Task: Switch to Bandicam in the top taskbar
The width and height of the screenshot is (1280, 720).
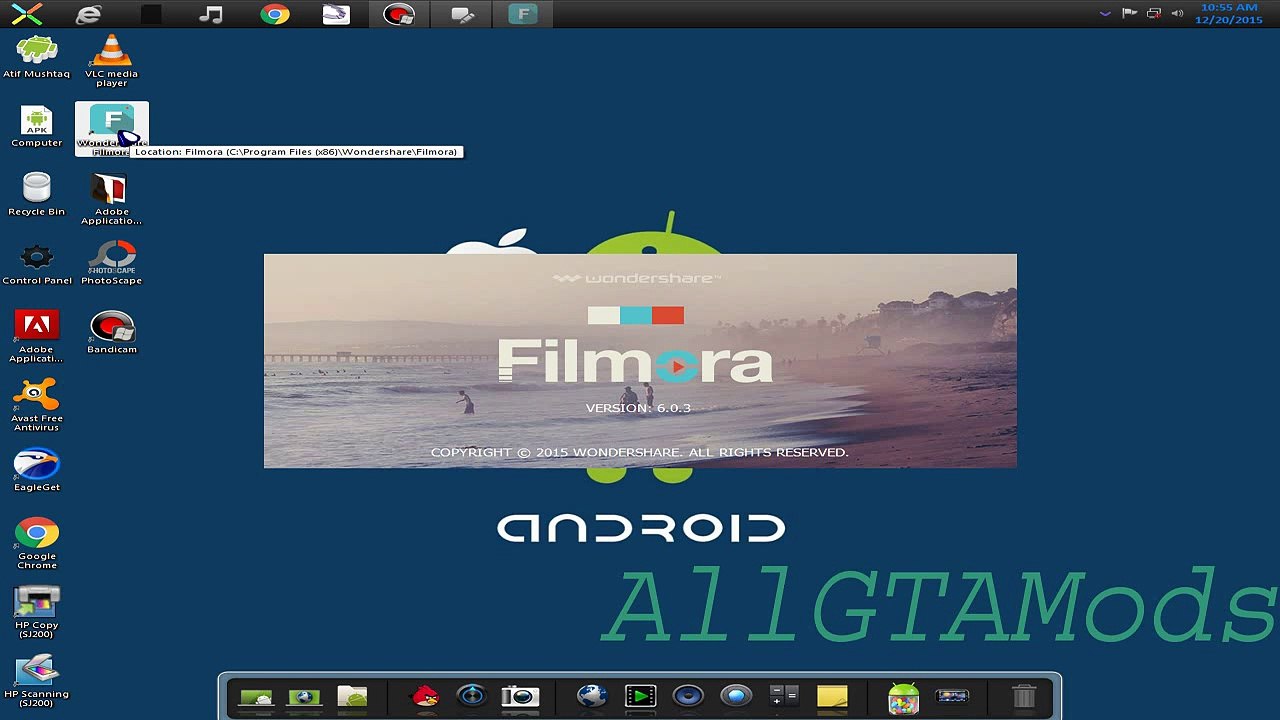Action: tap(398, 14)
